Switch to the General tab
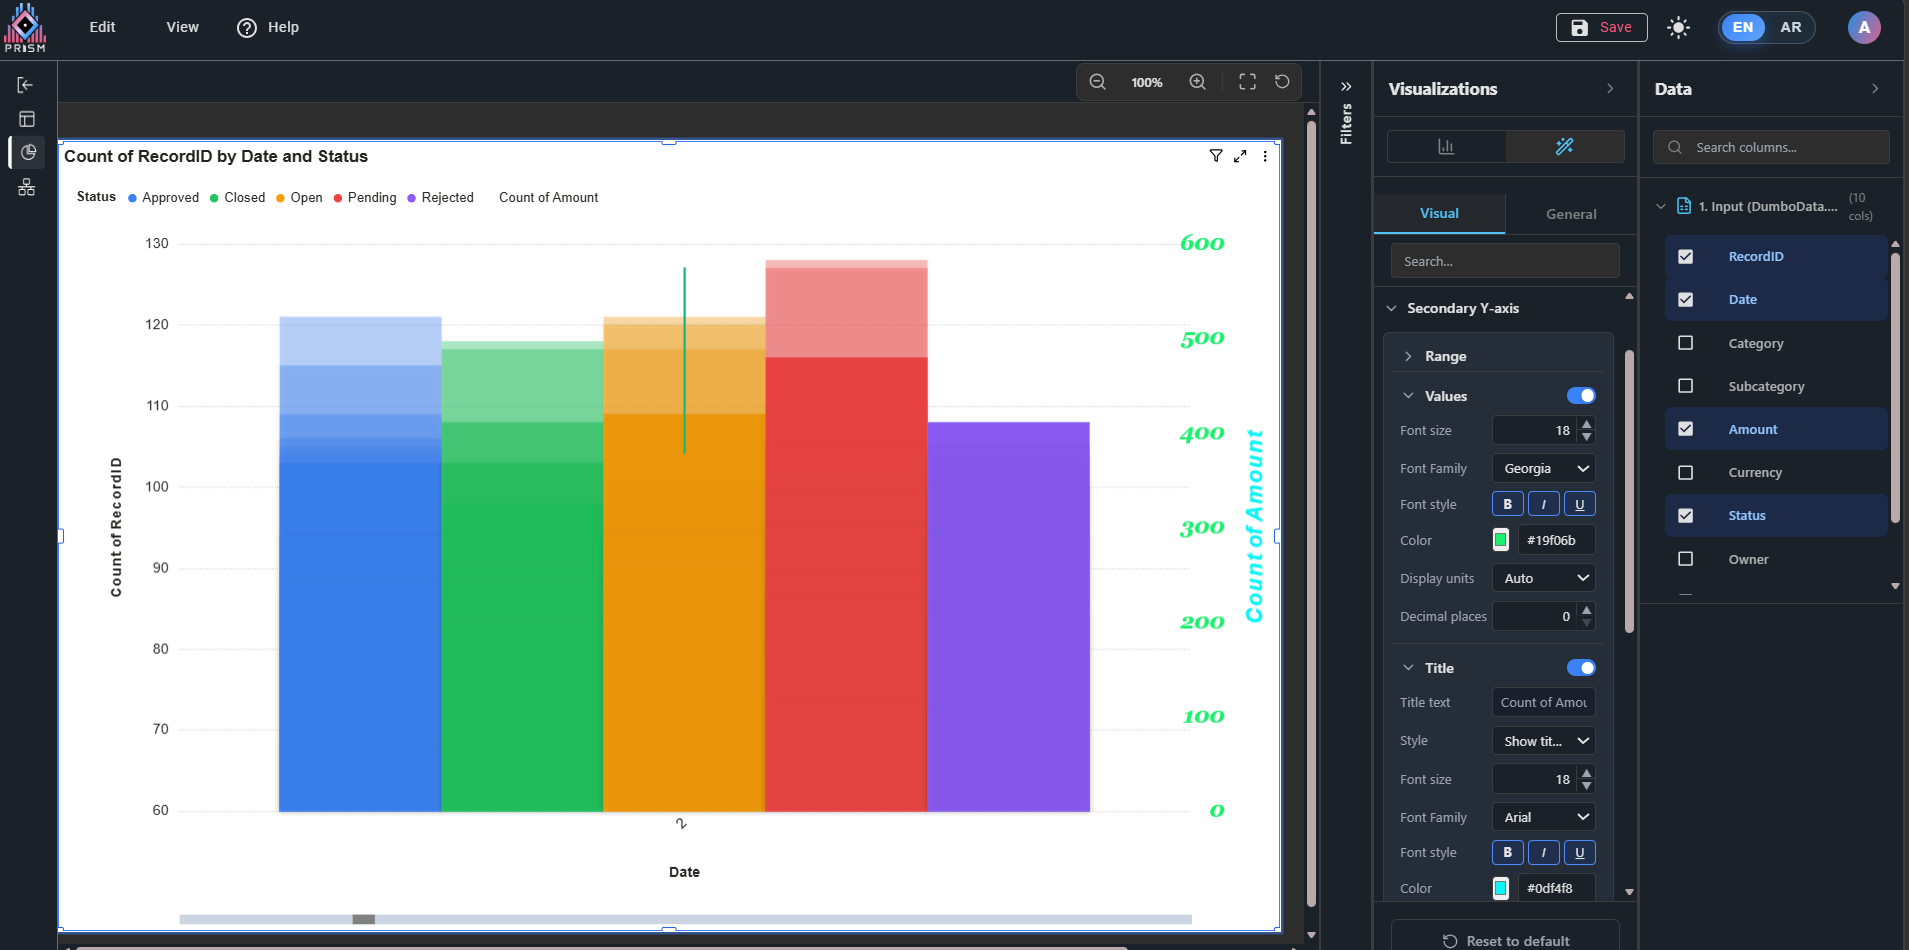Screen dimensions: 1909x950 point(1570,214)
